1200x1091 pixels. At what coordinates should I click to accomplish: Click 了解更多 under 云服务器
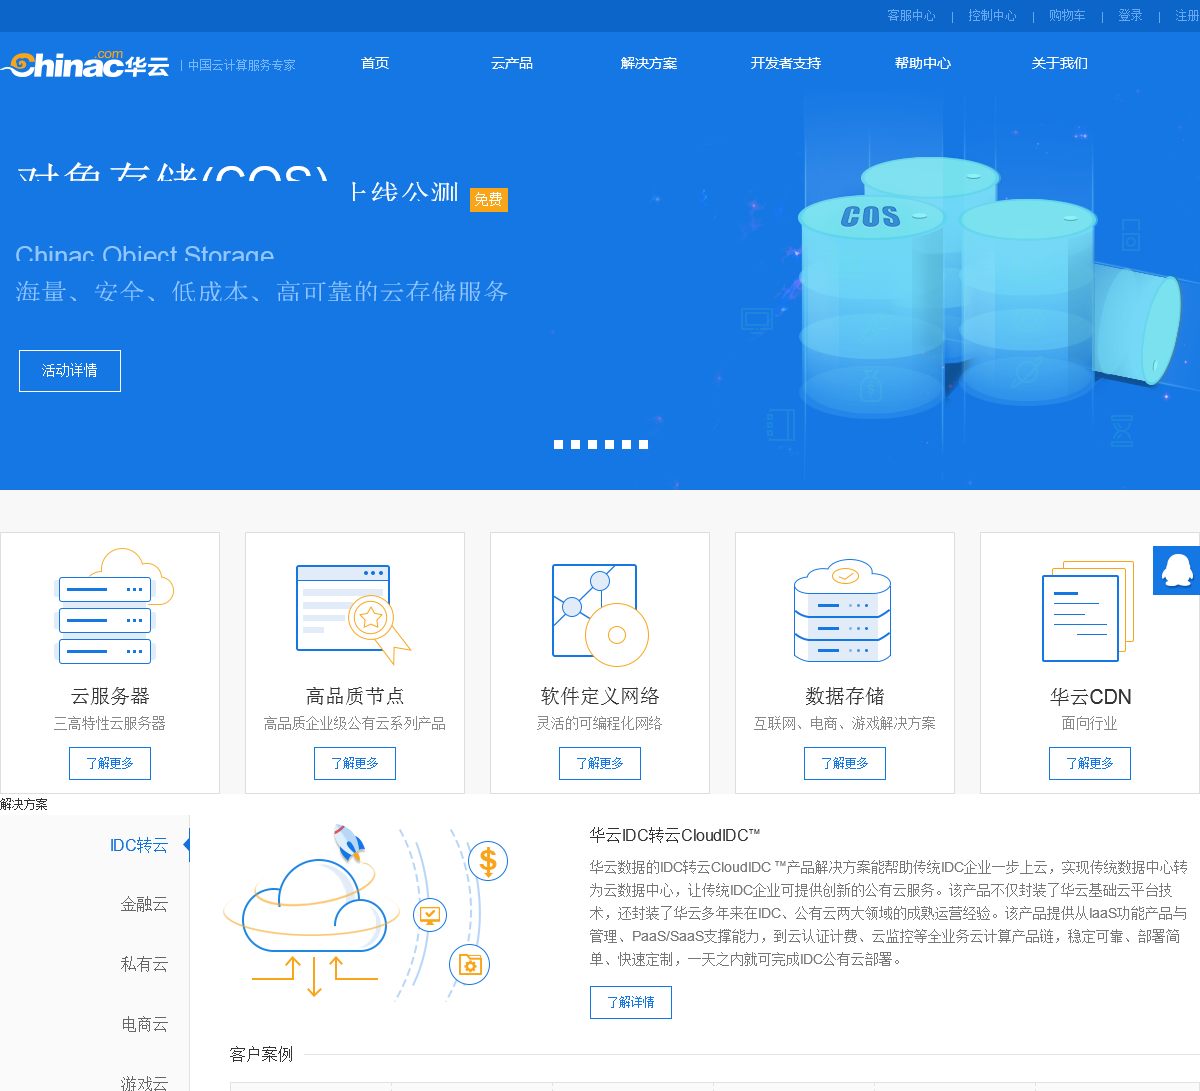pos(110,763)
